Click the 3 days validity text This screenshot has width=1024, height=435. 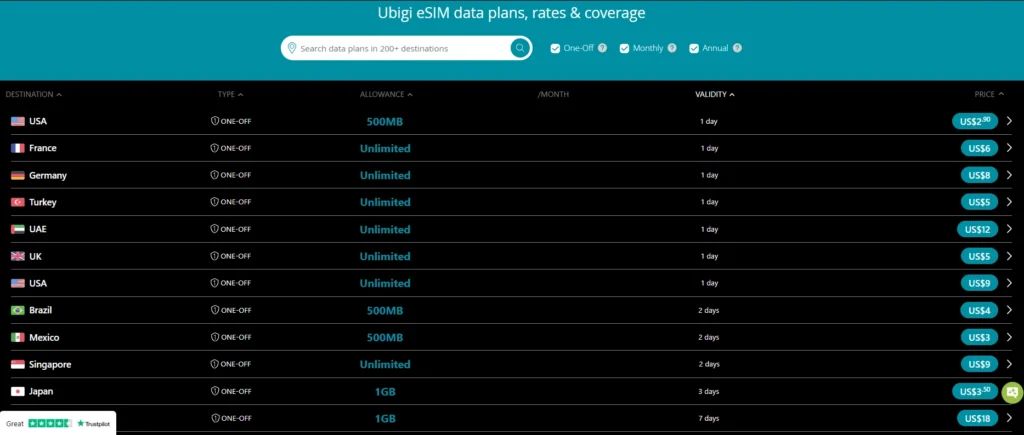(x=709, y=391)
